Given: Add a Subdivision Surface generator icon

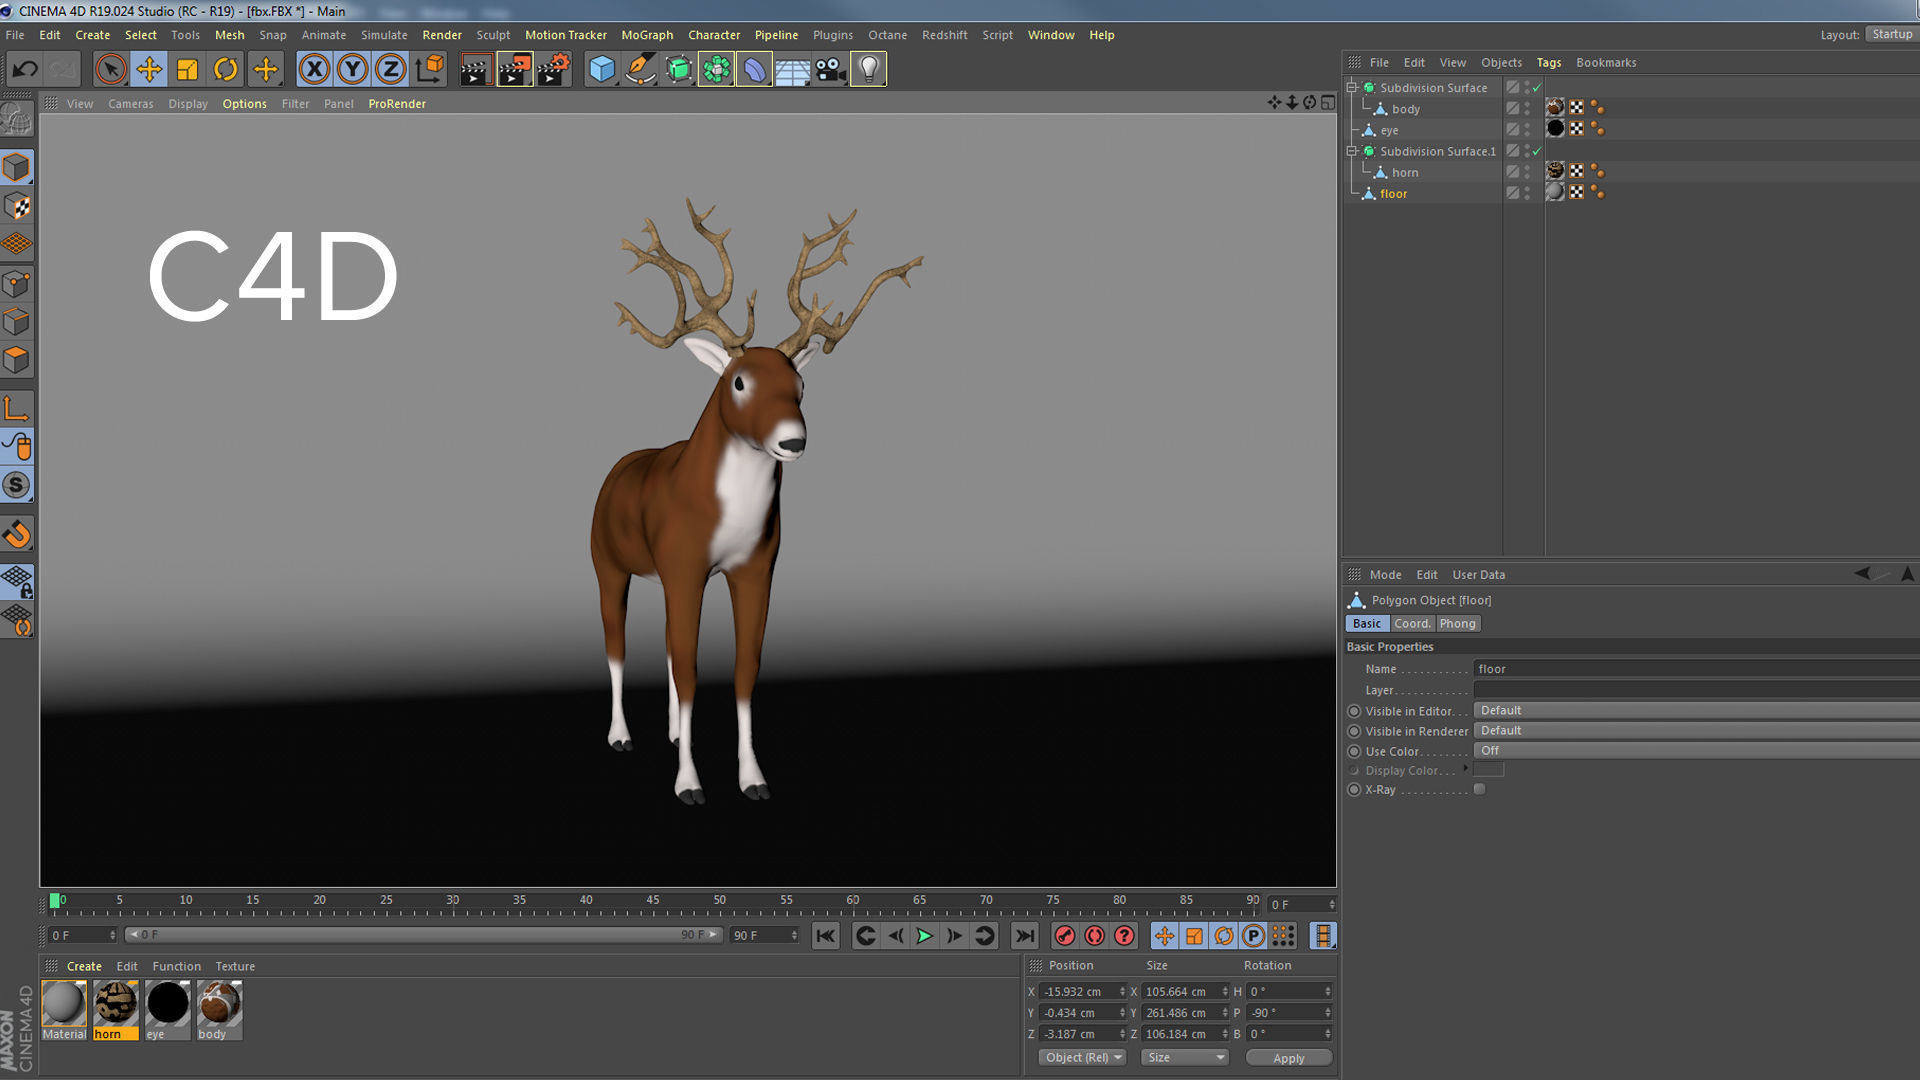Looking at the screenshot, I should [678, 69].
